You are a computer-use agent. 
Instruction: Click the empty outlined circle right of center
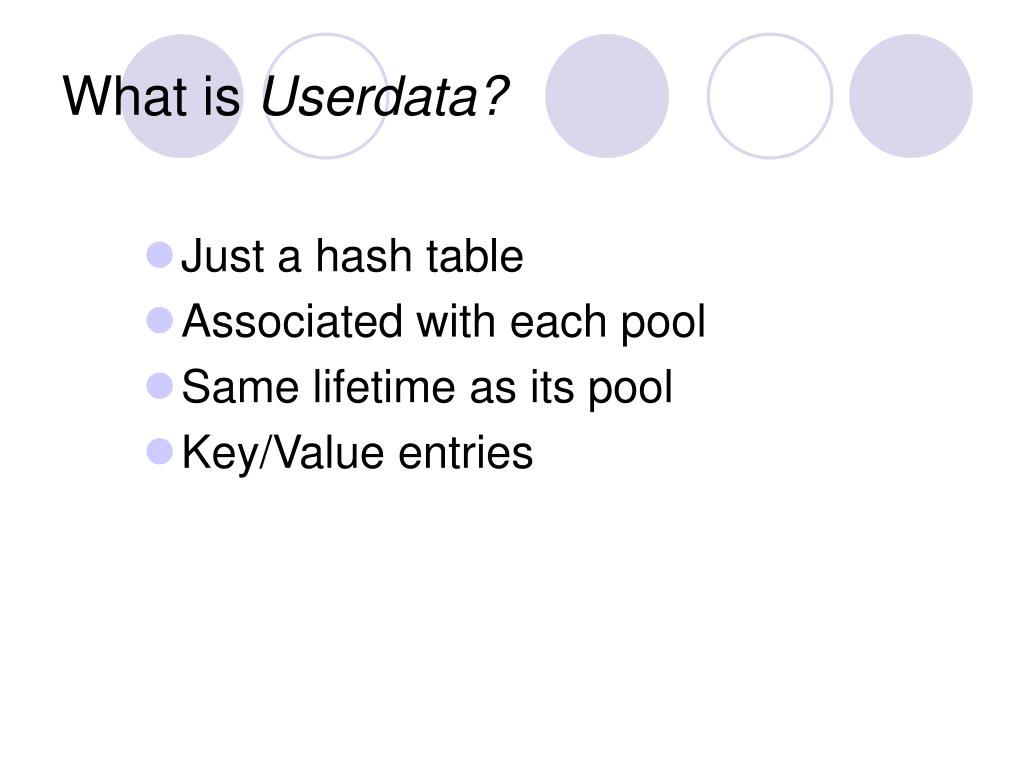click(770, 96)
